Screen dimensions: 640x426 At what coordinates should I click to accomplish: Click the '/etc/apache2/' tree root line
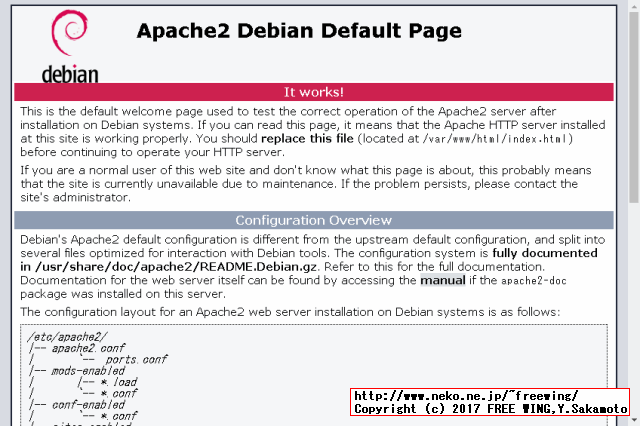(67, 337)
